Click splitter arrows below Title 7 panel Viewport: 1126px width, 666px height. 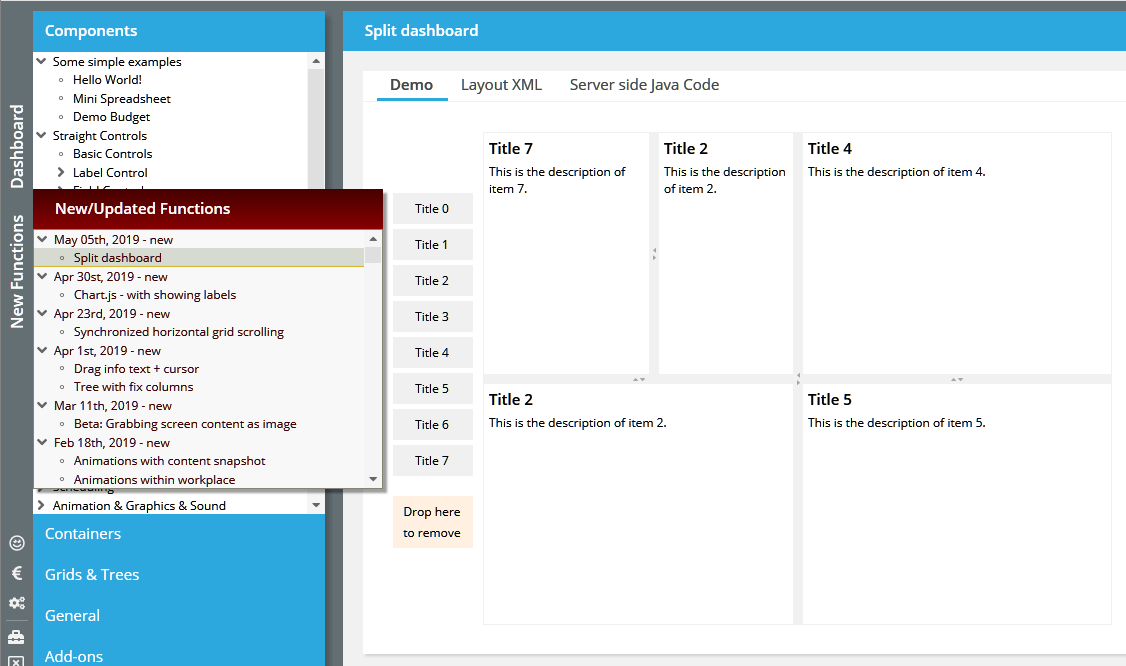(639, 379)
